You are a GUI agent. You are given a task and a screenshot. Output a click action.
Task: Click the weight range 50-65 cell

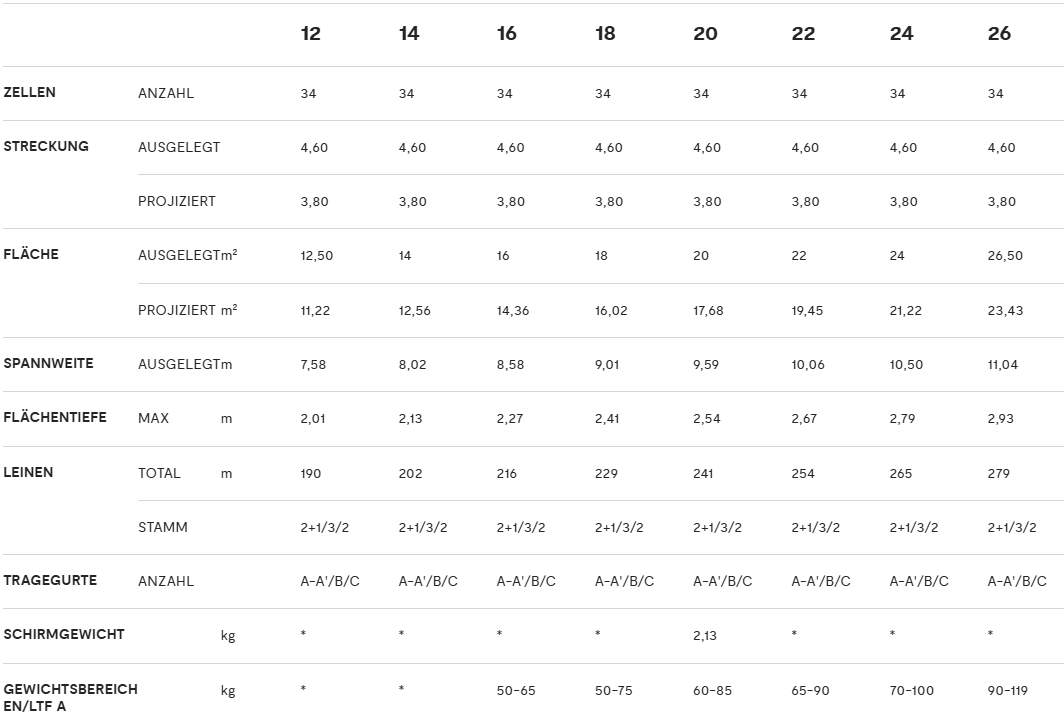coord(516,690)
